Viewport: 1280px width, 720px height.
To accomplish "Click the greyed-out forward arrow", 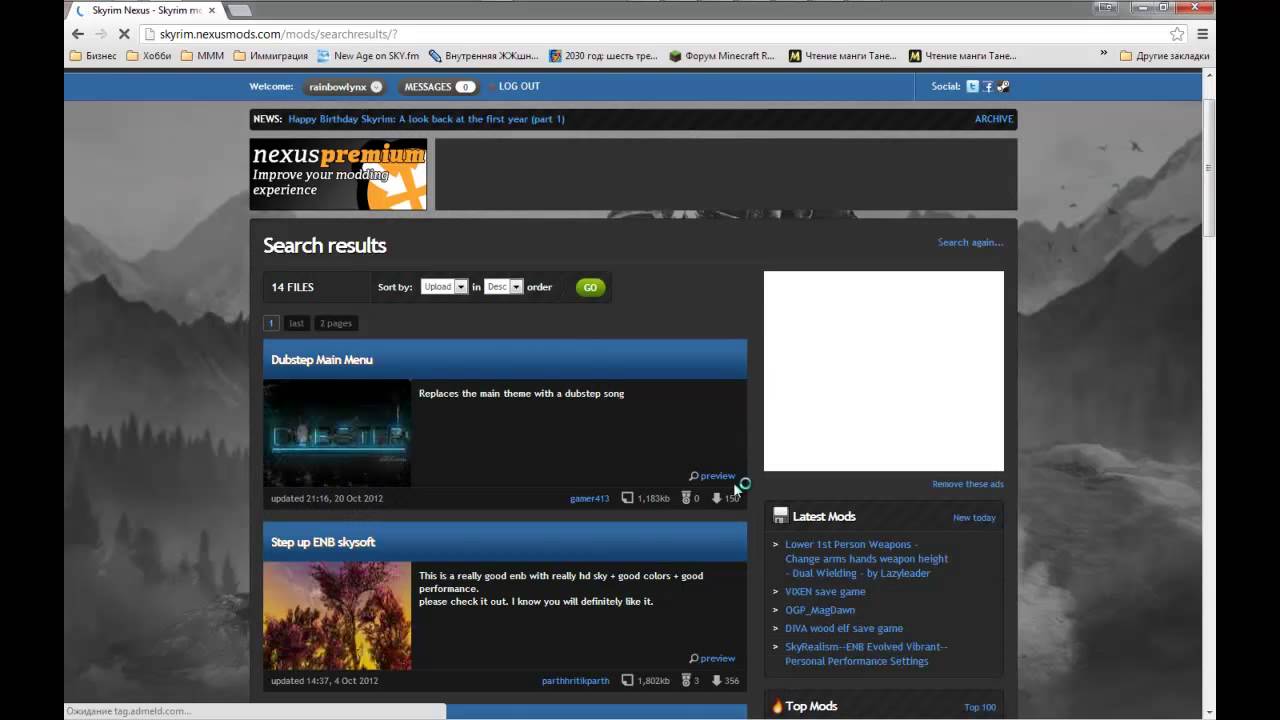I will click(x=100, y=34).
